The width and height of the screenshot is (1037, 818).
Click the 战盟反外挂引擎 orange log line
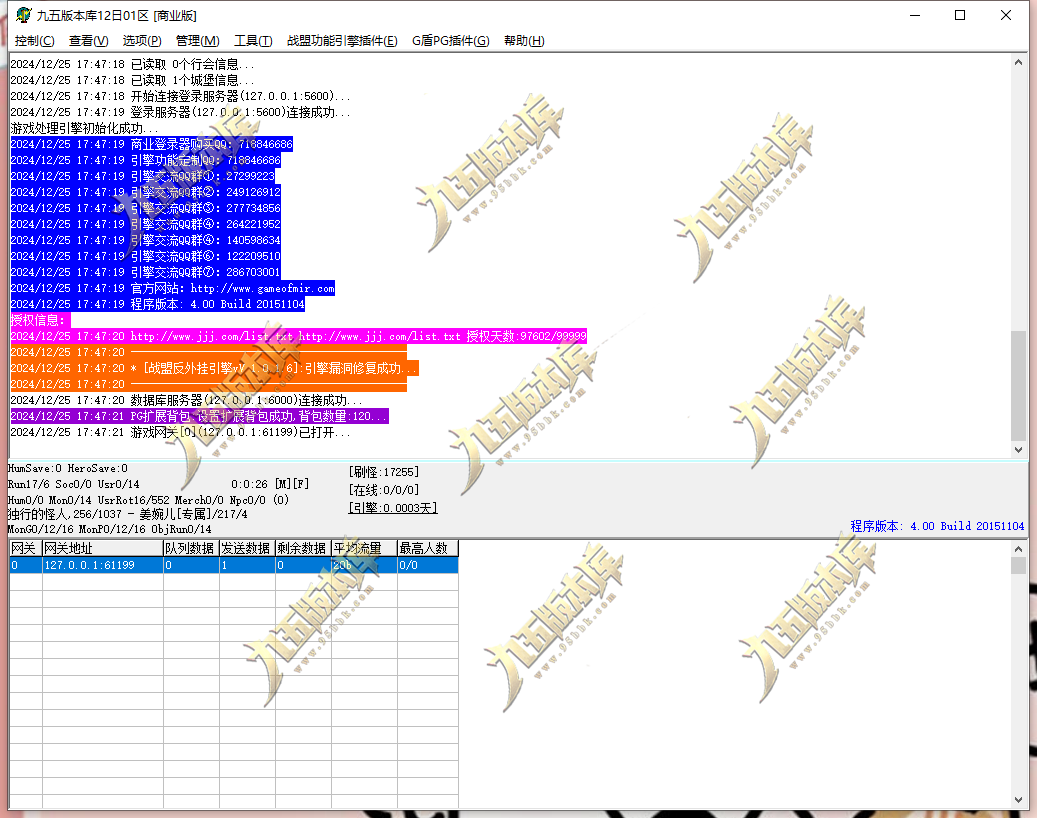(x=214, y=368)
